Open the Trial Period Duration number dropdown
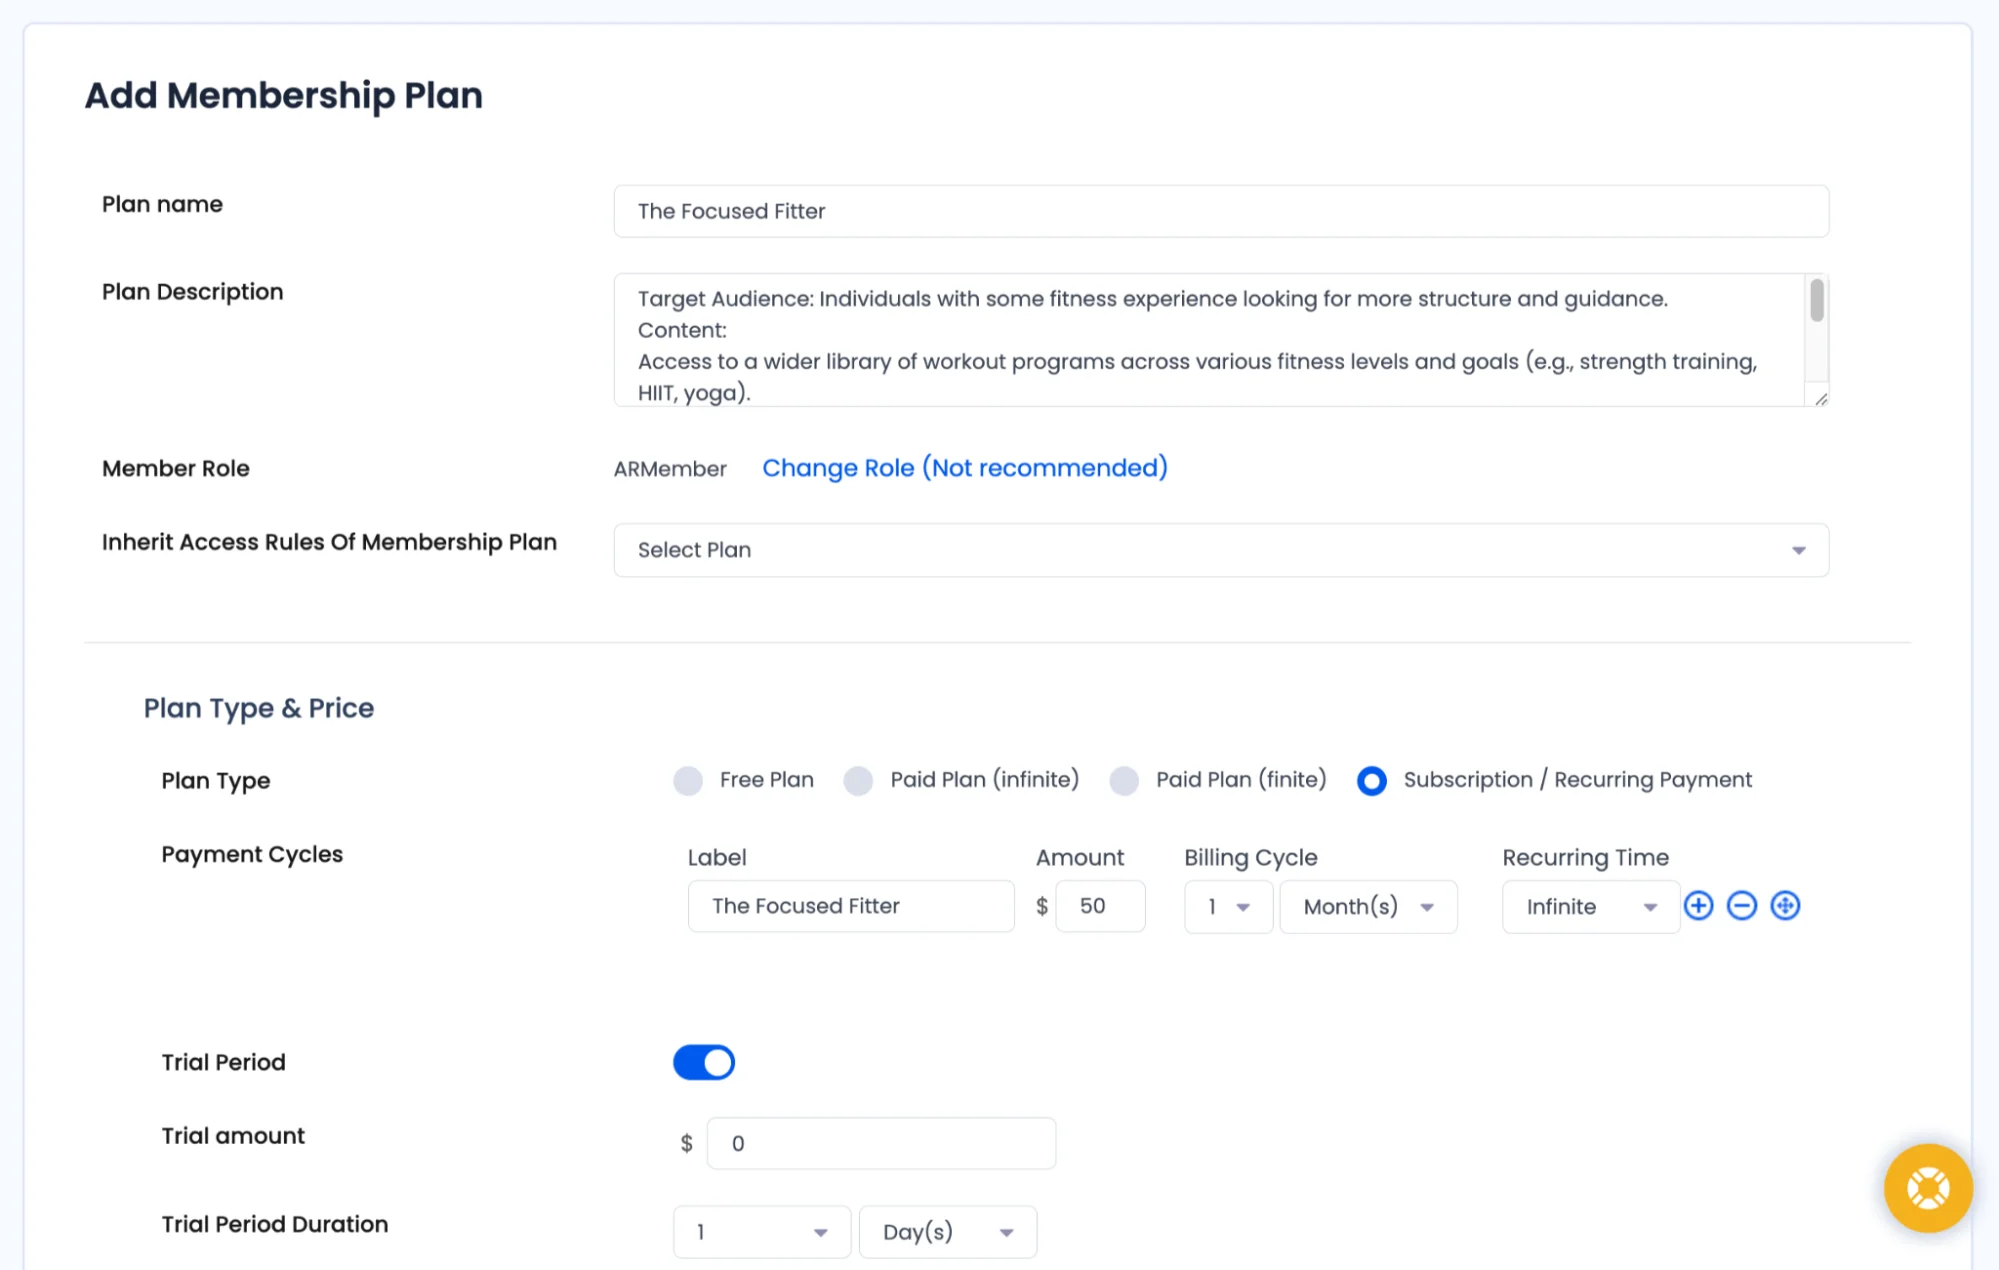 (762, 1232)
